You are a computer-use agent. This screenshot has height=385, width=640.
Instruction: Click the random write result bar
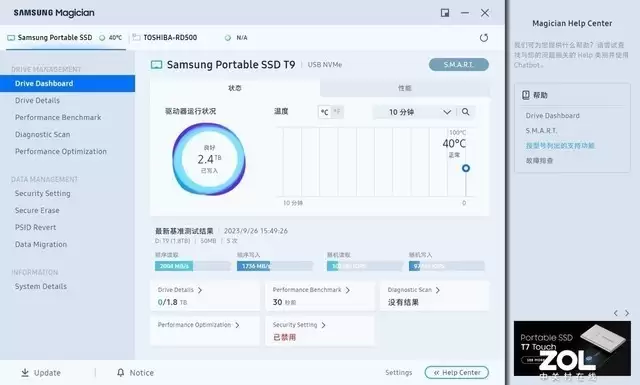click(x=447, y=266)
